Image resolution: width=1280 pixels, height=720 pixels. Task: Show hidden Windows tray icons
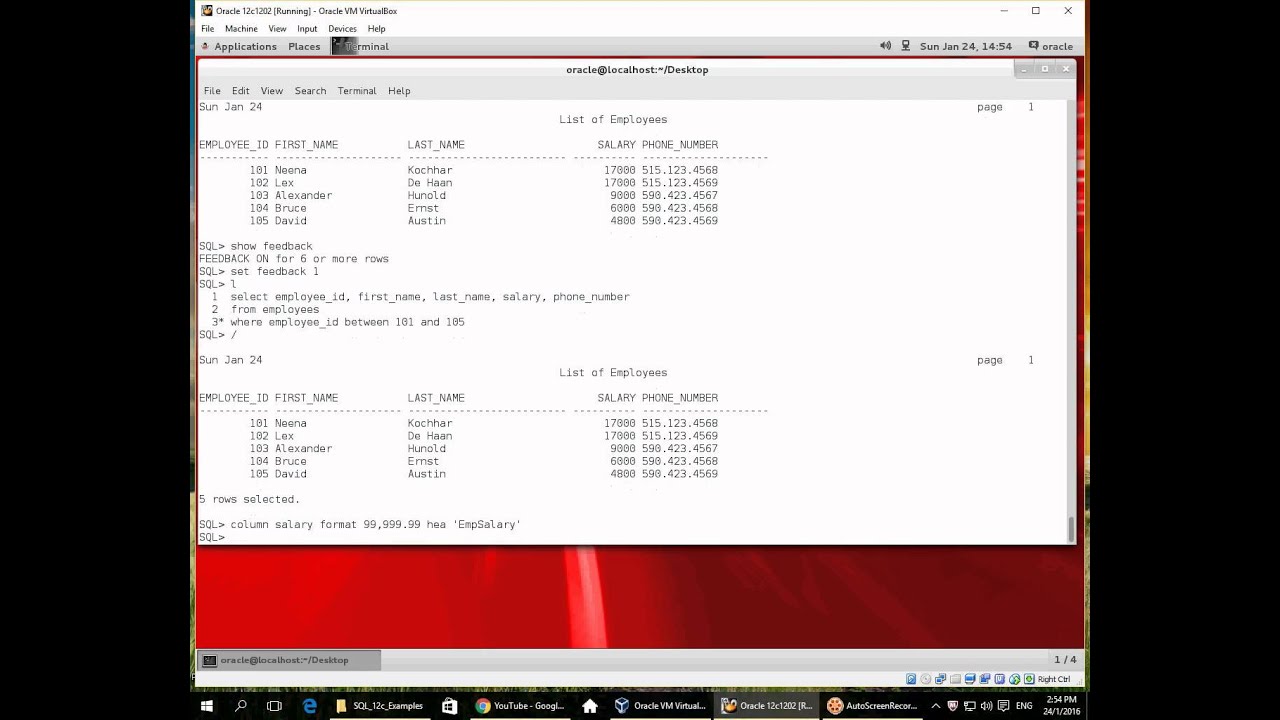click(x=936, y=706)
